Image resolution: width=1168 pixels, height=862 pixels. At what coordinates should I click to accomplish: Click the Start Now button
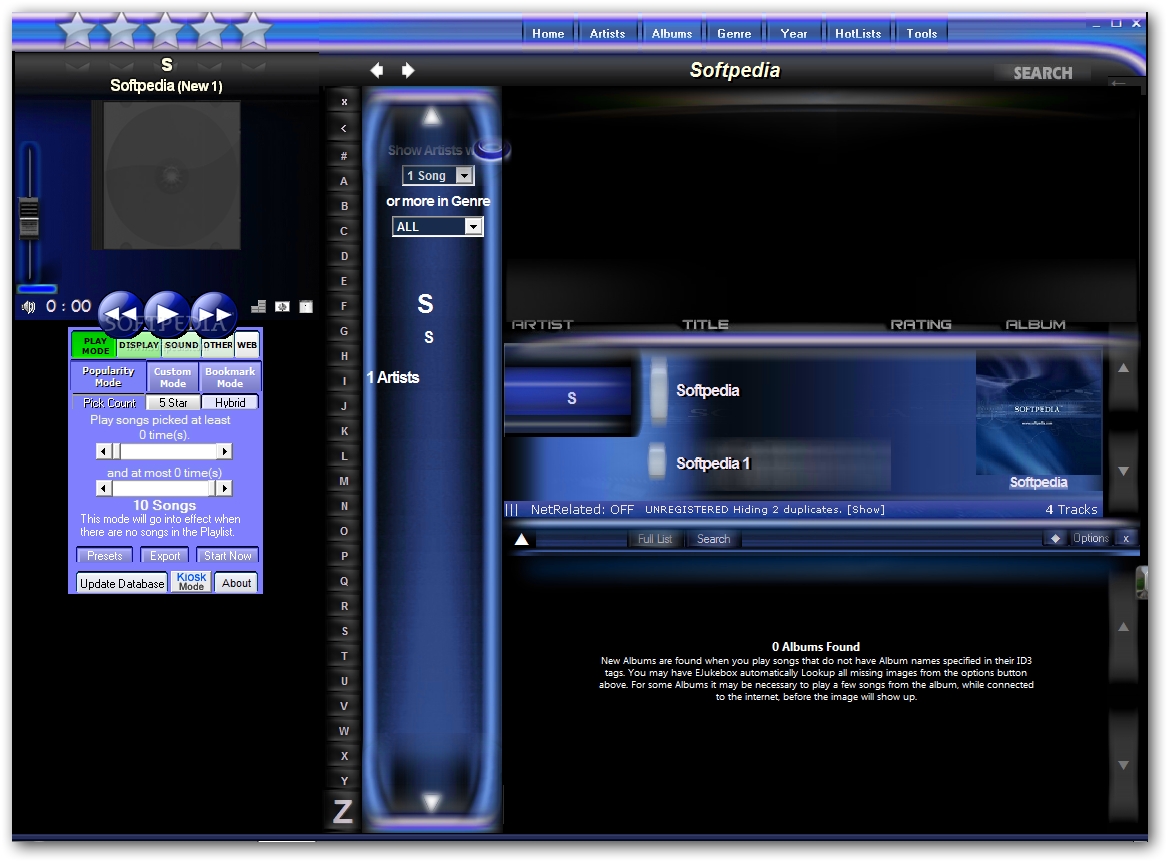pos(228,556)
